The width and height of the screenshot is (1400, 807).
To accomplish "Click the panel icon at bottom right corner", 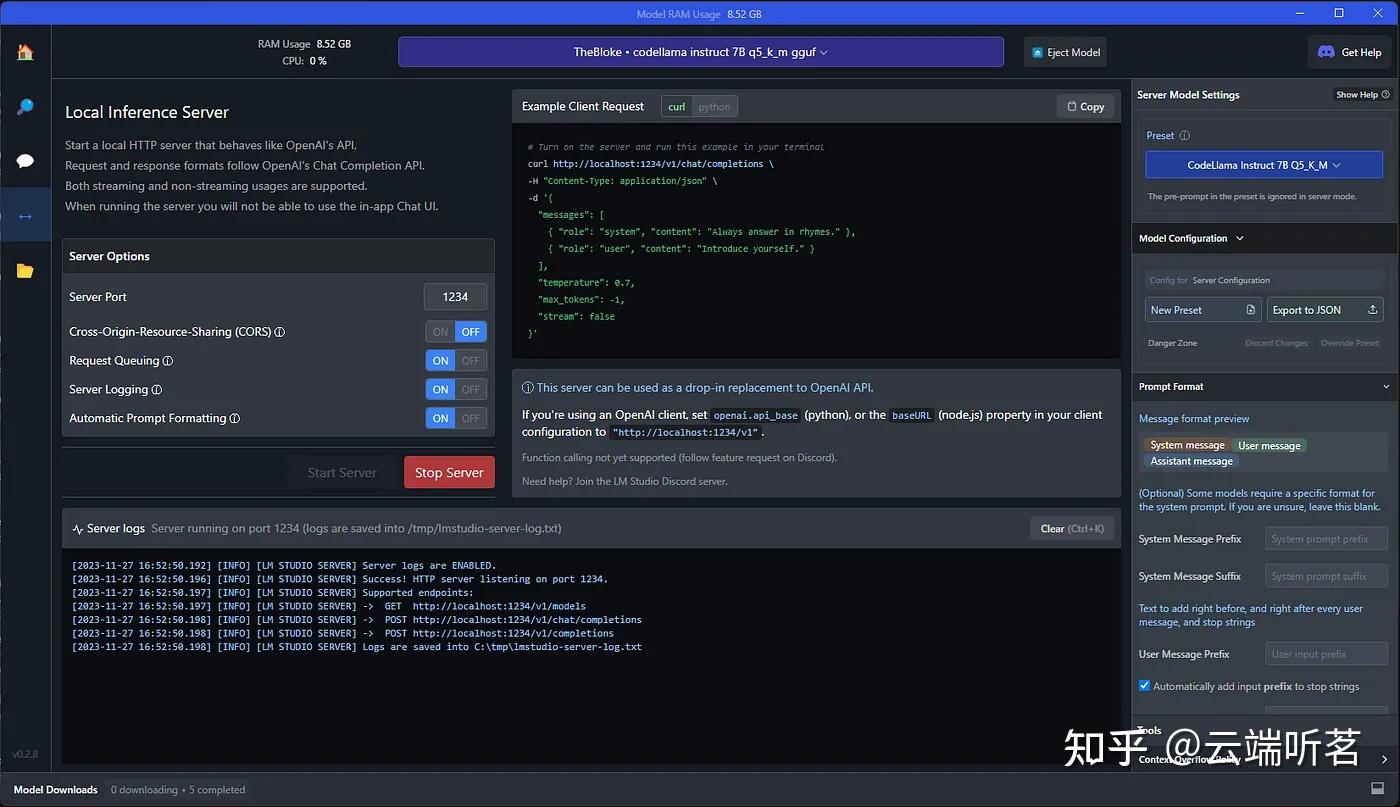I will tap(1378, 788).
